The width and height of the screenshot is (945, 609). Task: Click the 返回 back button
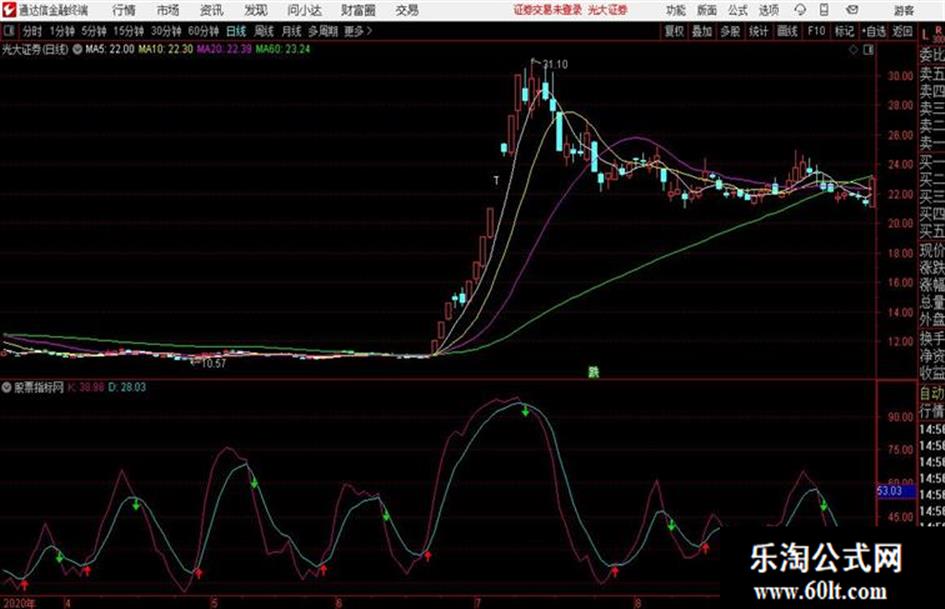pos(902,31)
